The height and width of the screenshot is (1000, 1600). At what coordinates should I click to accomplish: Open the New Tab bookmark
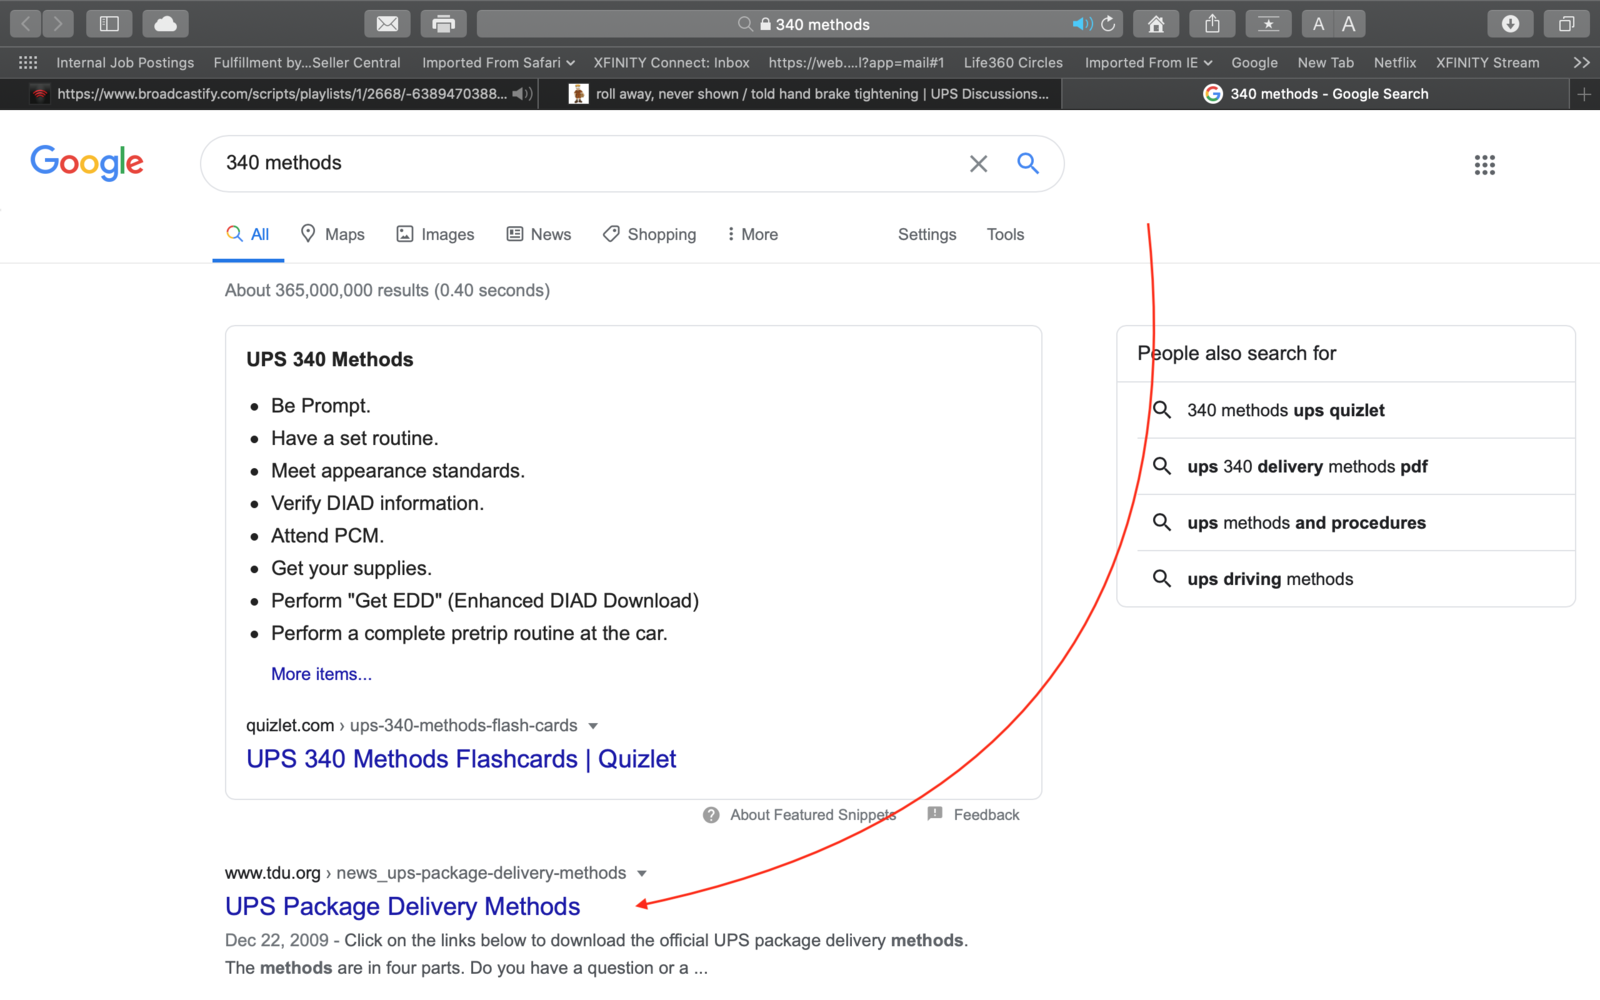[1325, 62]
